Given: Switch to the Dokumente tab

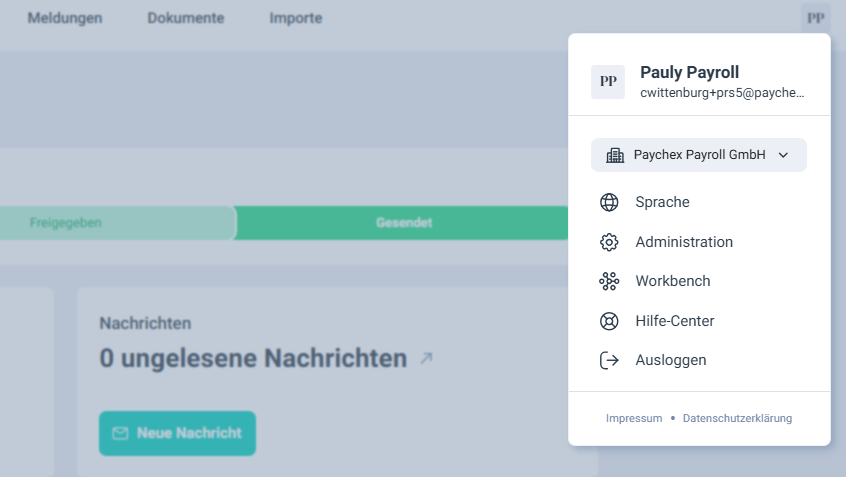Looking at the screenshot, I should point(186,18).
